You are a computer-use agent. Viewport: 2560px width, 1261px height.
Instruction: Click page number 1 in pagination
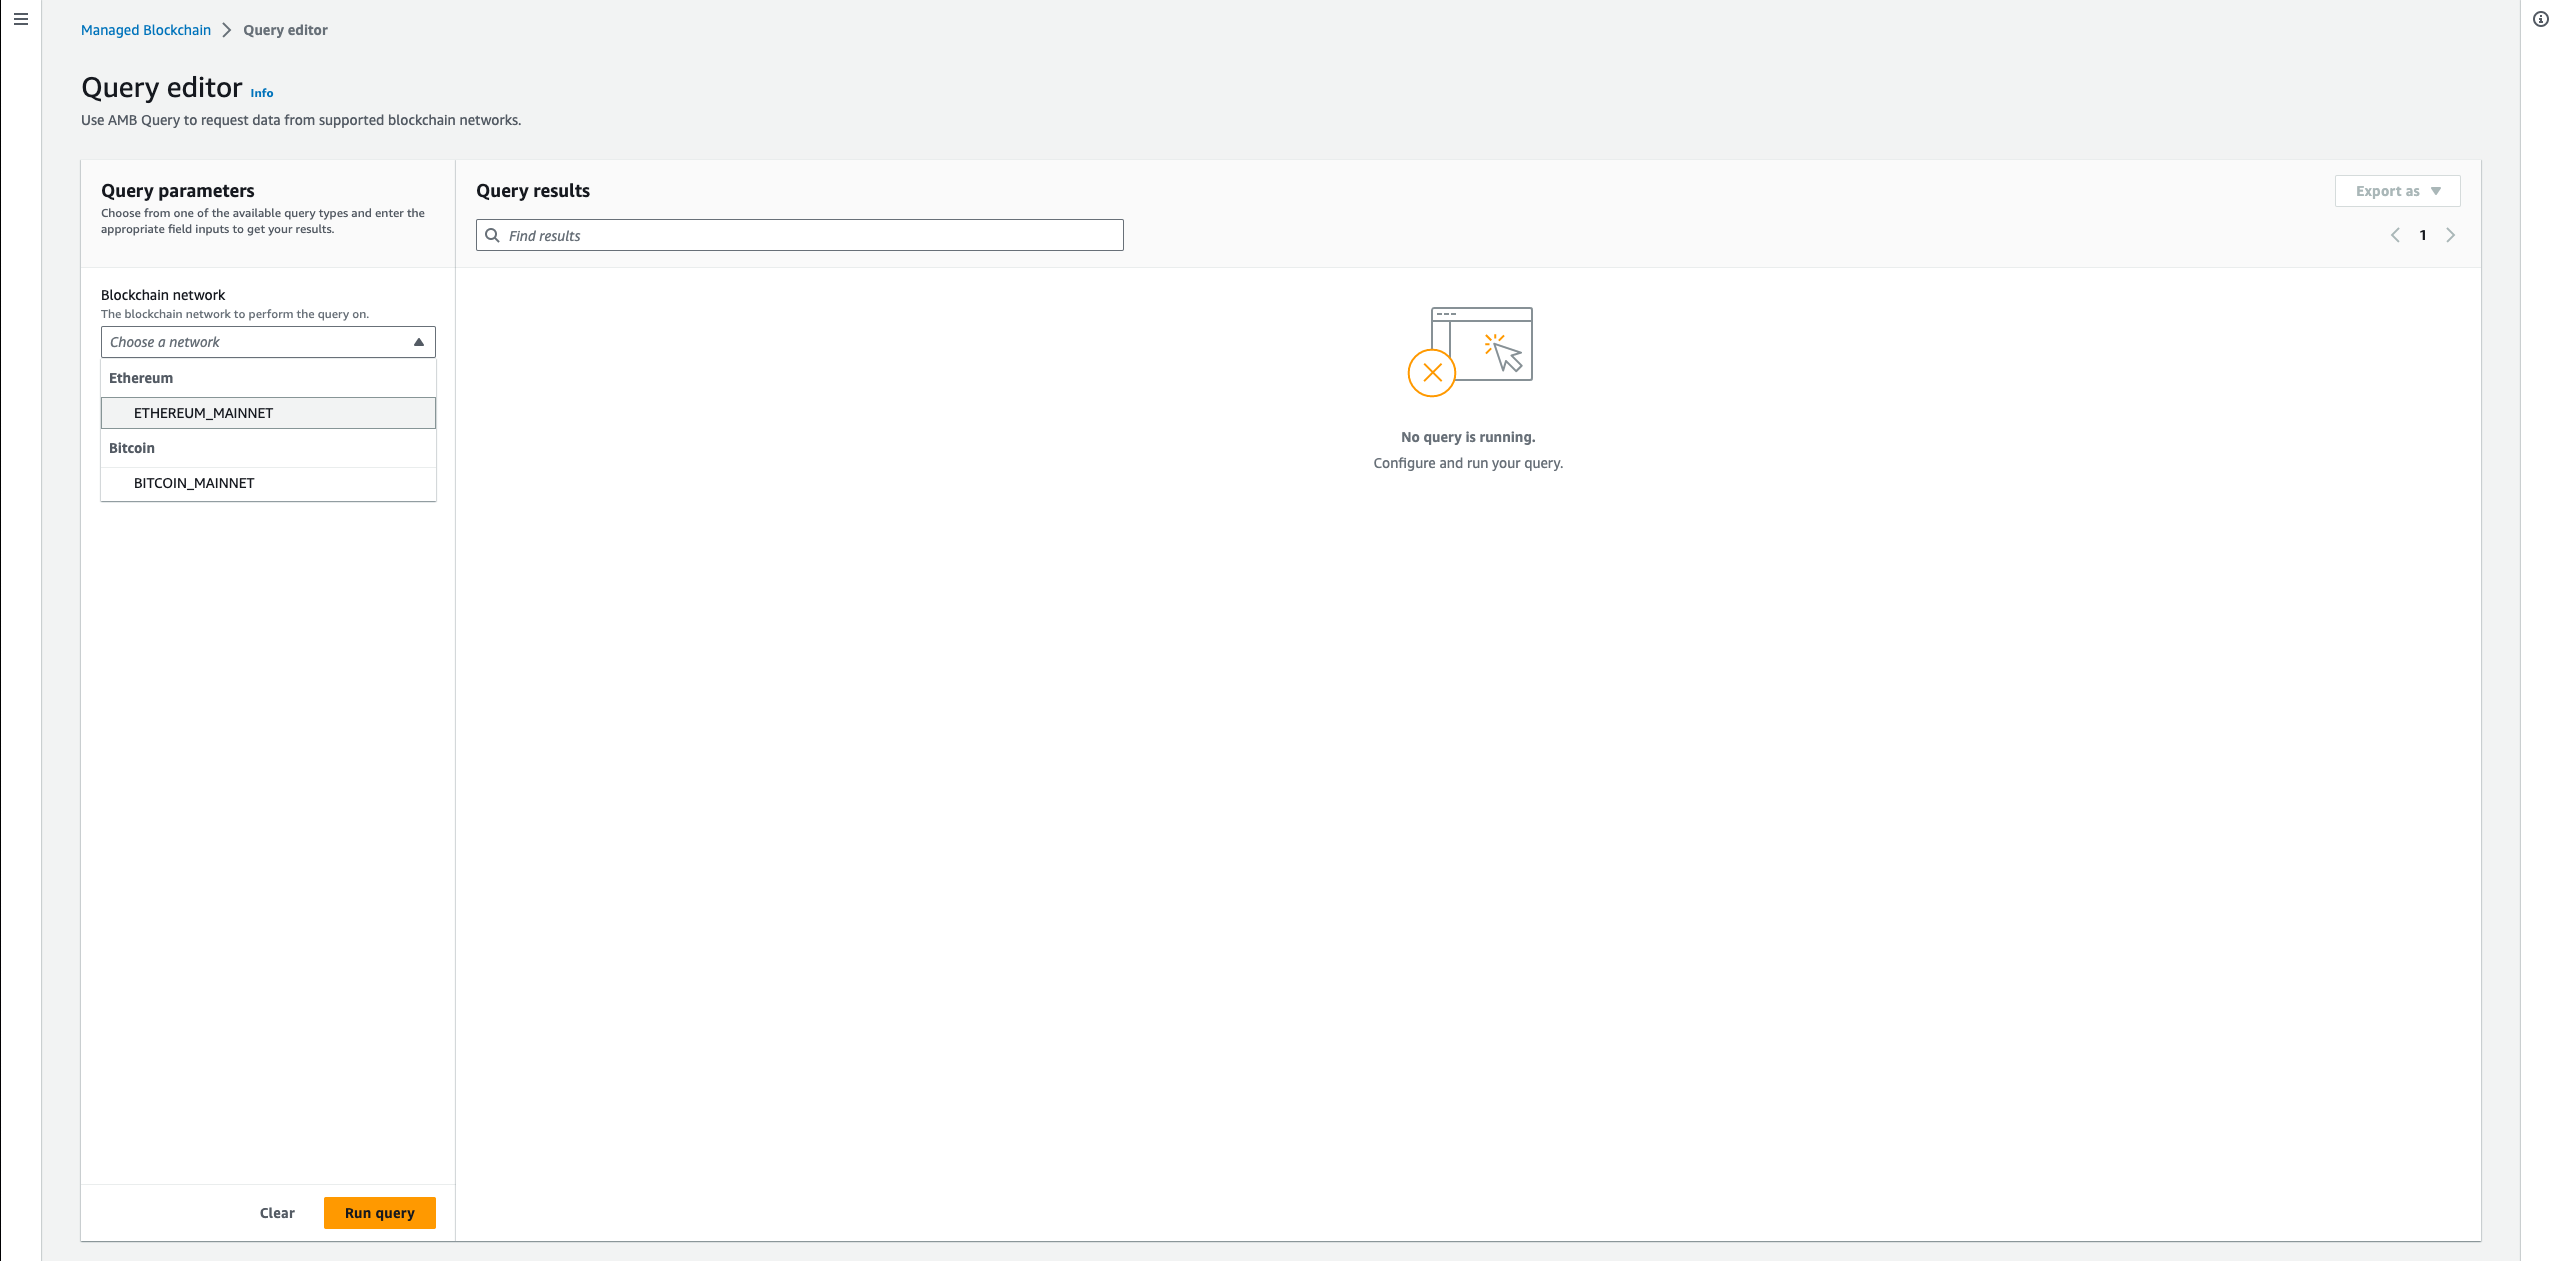[x=2423, y=235]
